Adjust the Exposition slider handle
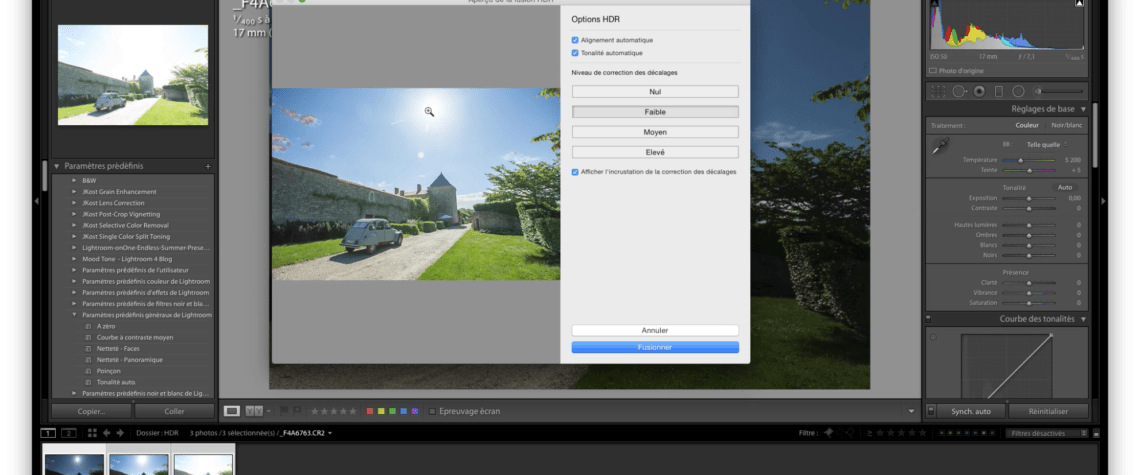This screenshot has height=475, width=1140. [1028, 198]
